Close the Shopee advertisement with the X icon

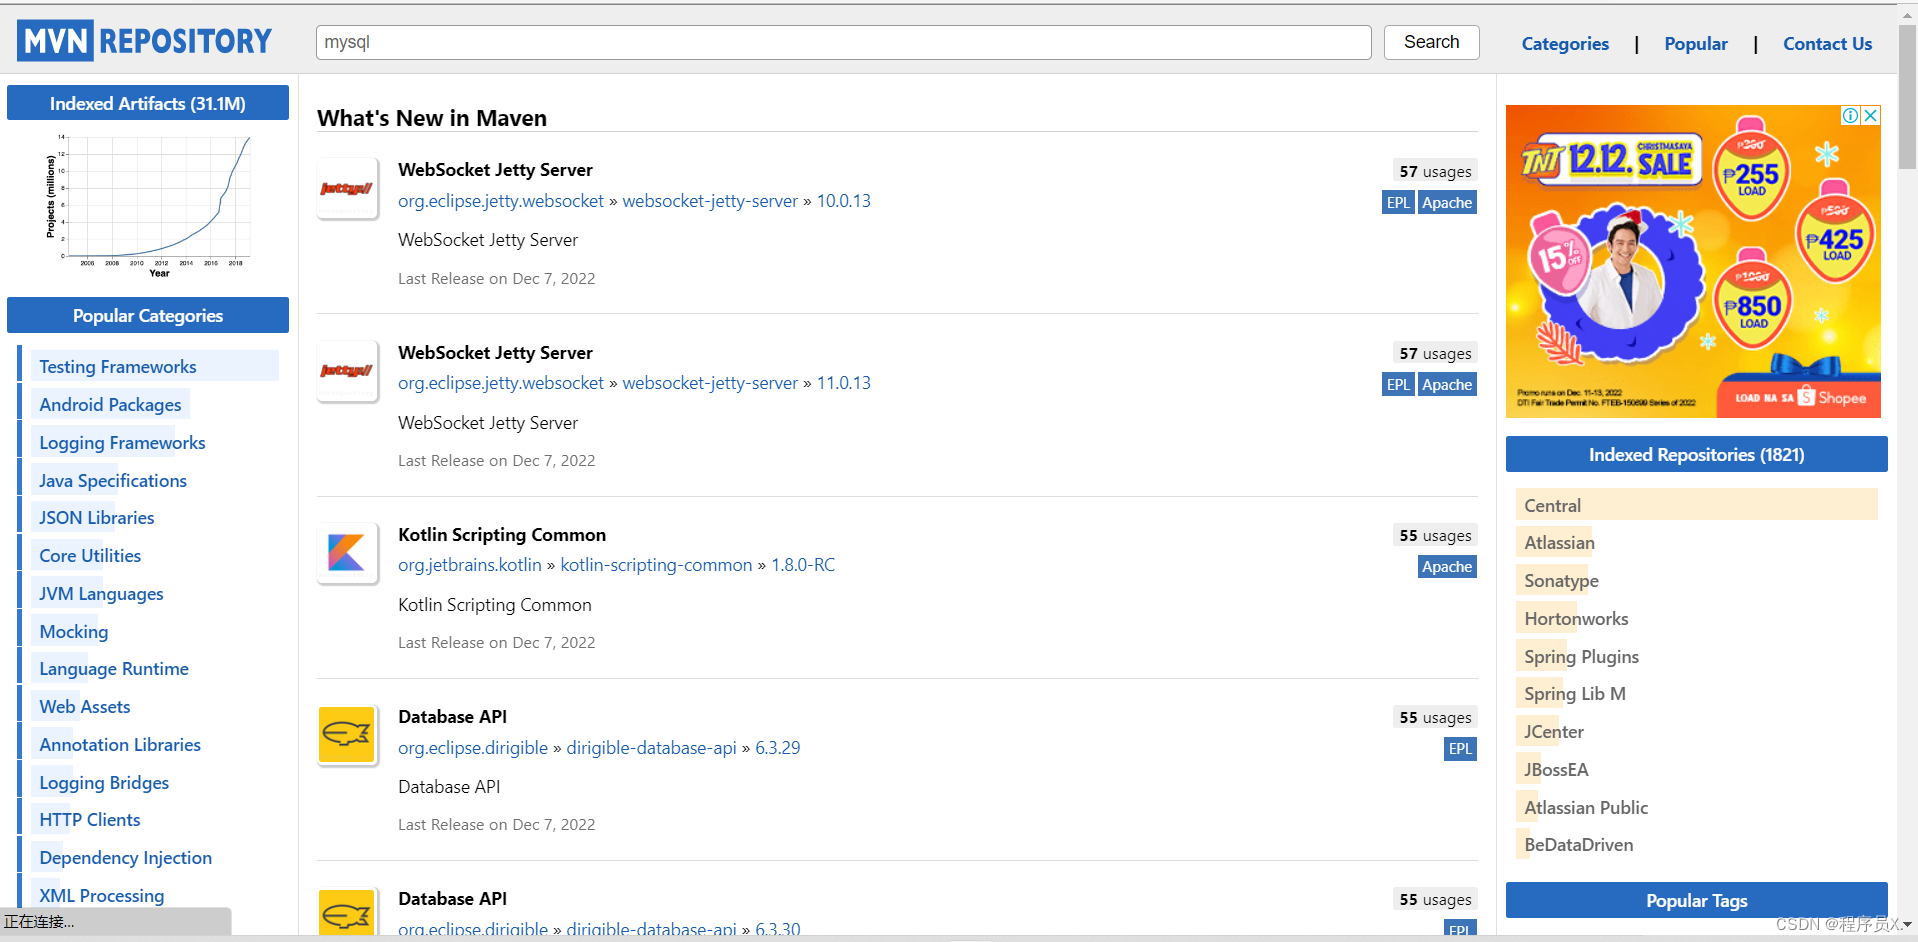pyautogui.click(x=1870, y=115)
